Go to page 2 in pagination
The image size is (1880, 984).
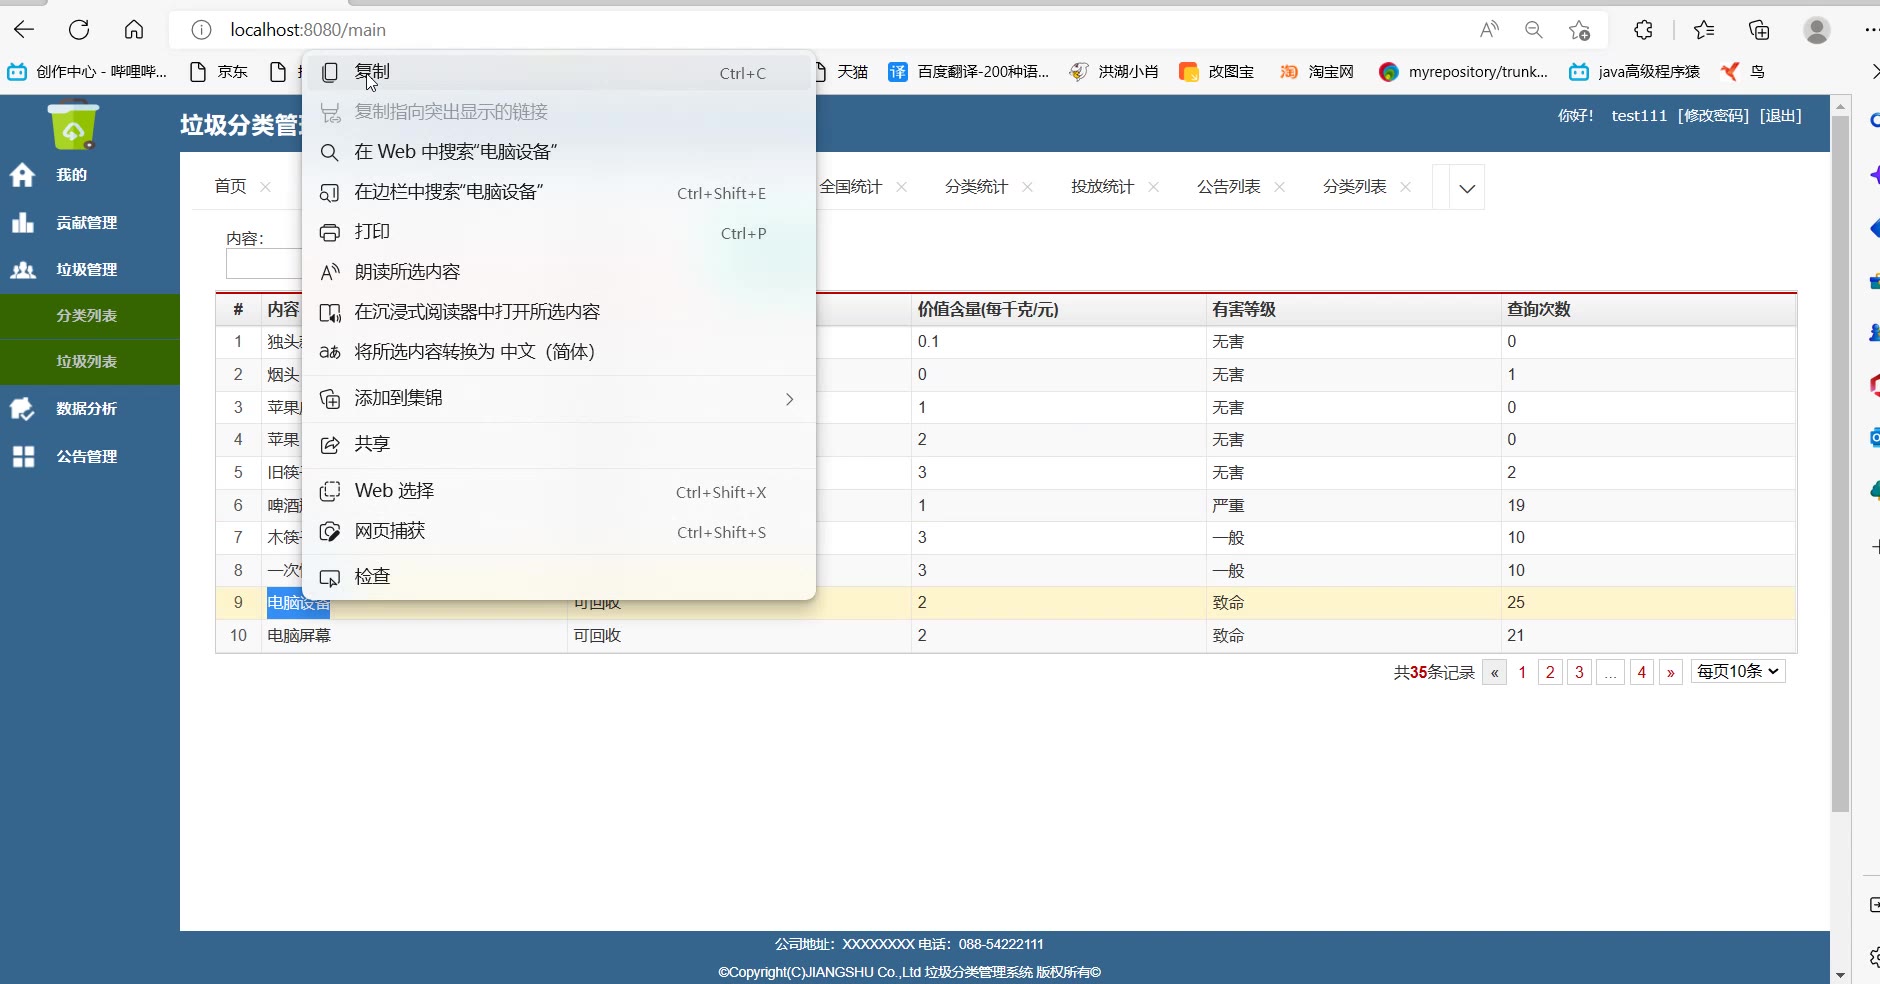point(1550,672)
